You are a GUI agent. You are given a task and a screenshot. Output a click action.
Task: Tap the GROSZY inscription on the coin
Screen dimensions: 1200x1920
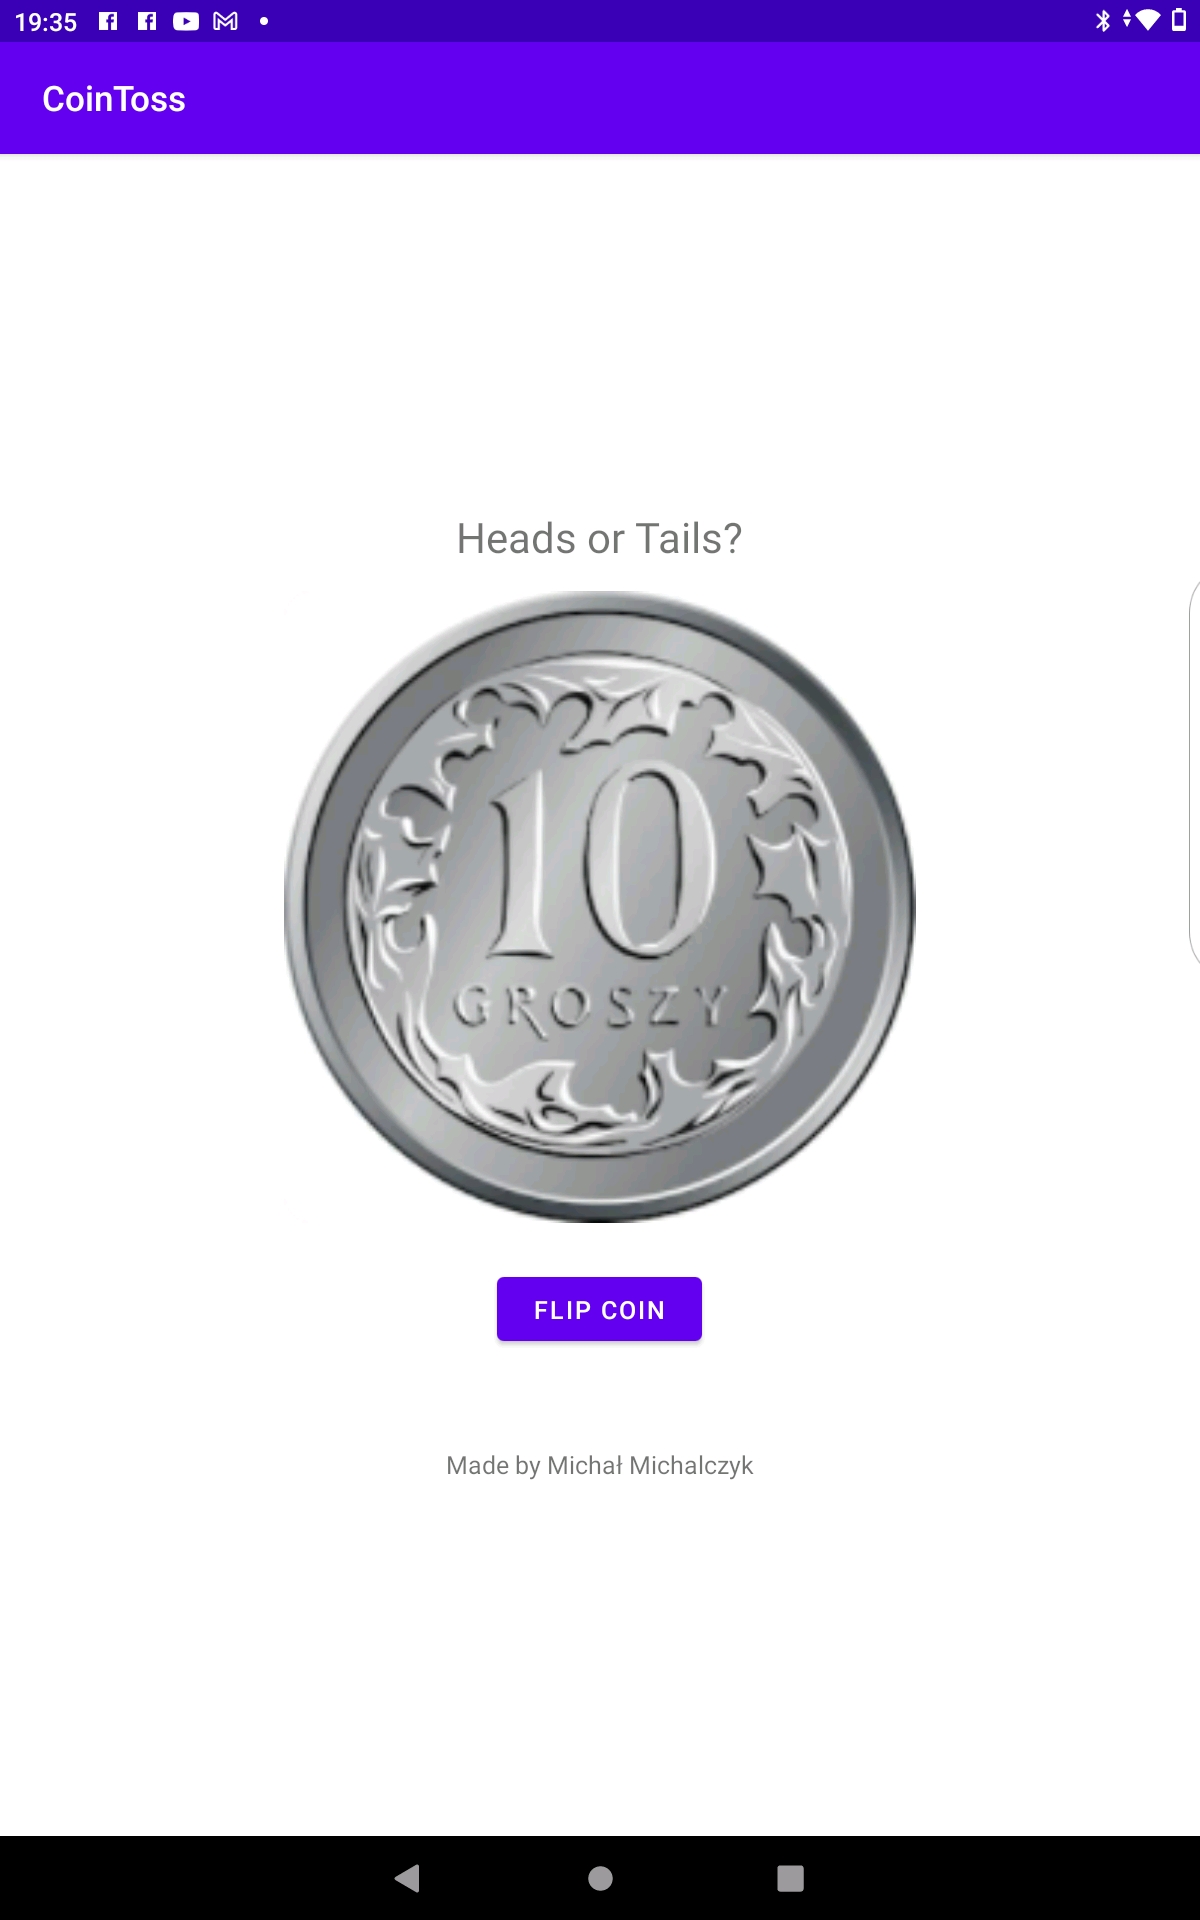point(590,1006)
